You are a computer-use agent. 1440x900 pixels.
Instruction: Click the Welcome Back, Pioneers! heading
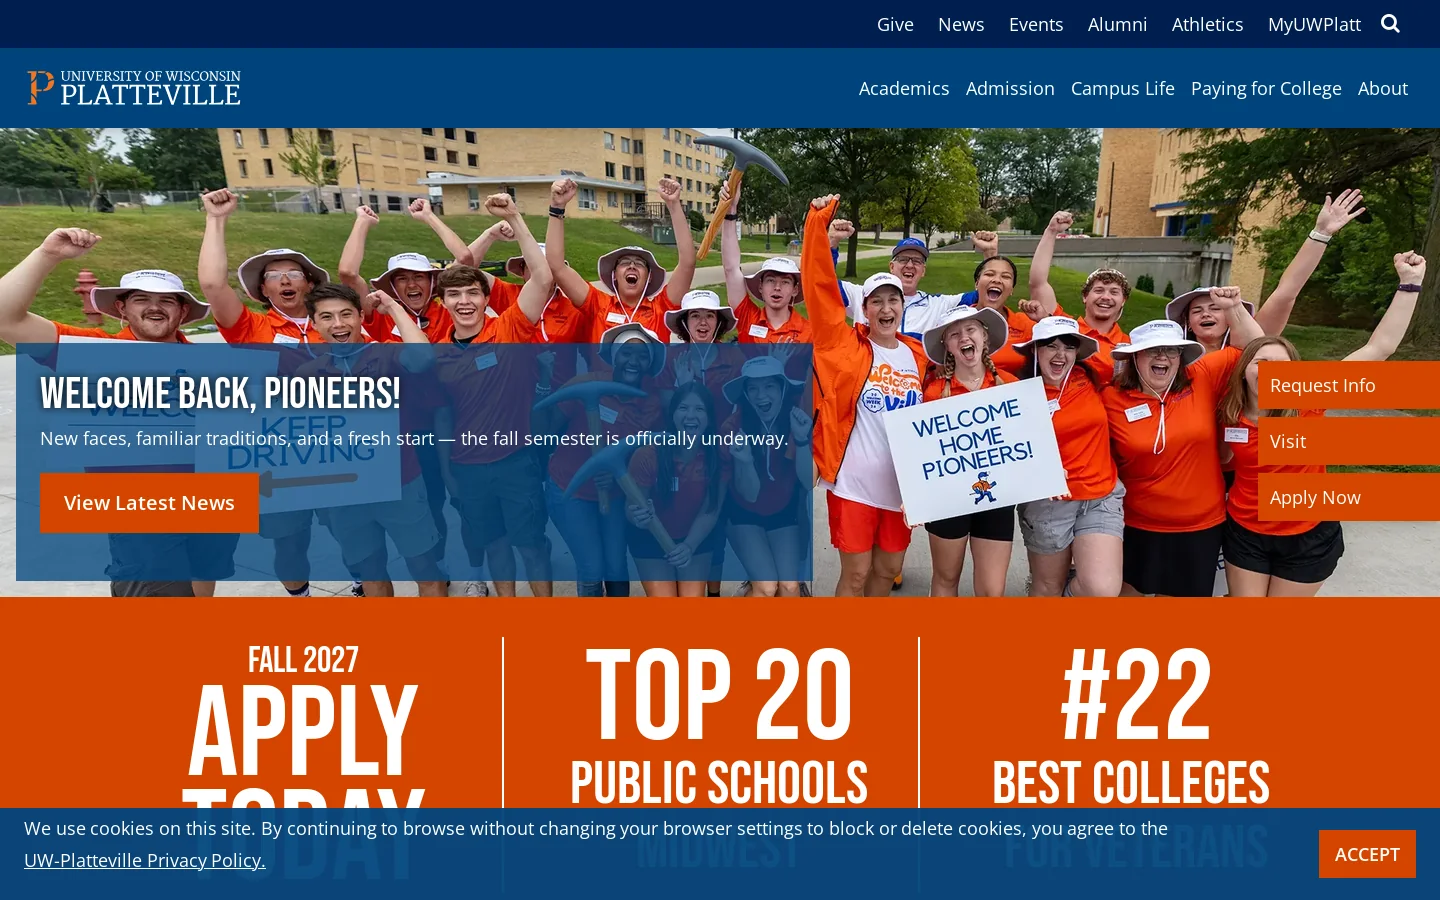[x=220, y=394]
